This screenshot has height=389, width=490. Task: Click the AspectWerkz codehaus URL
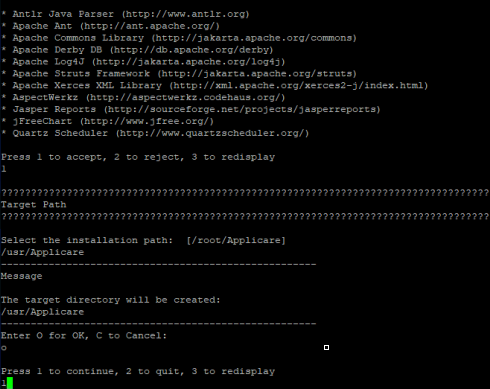click(x=185, y=98)
